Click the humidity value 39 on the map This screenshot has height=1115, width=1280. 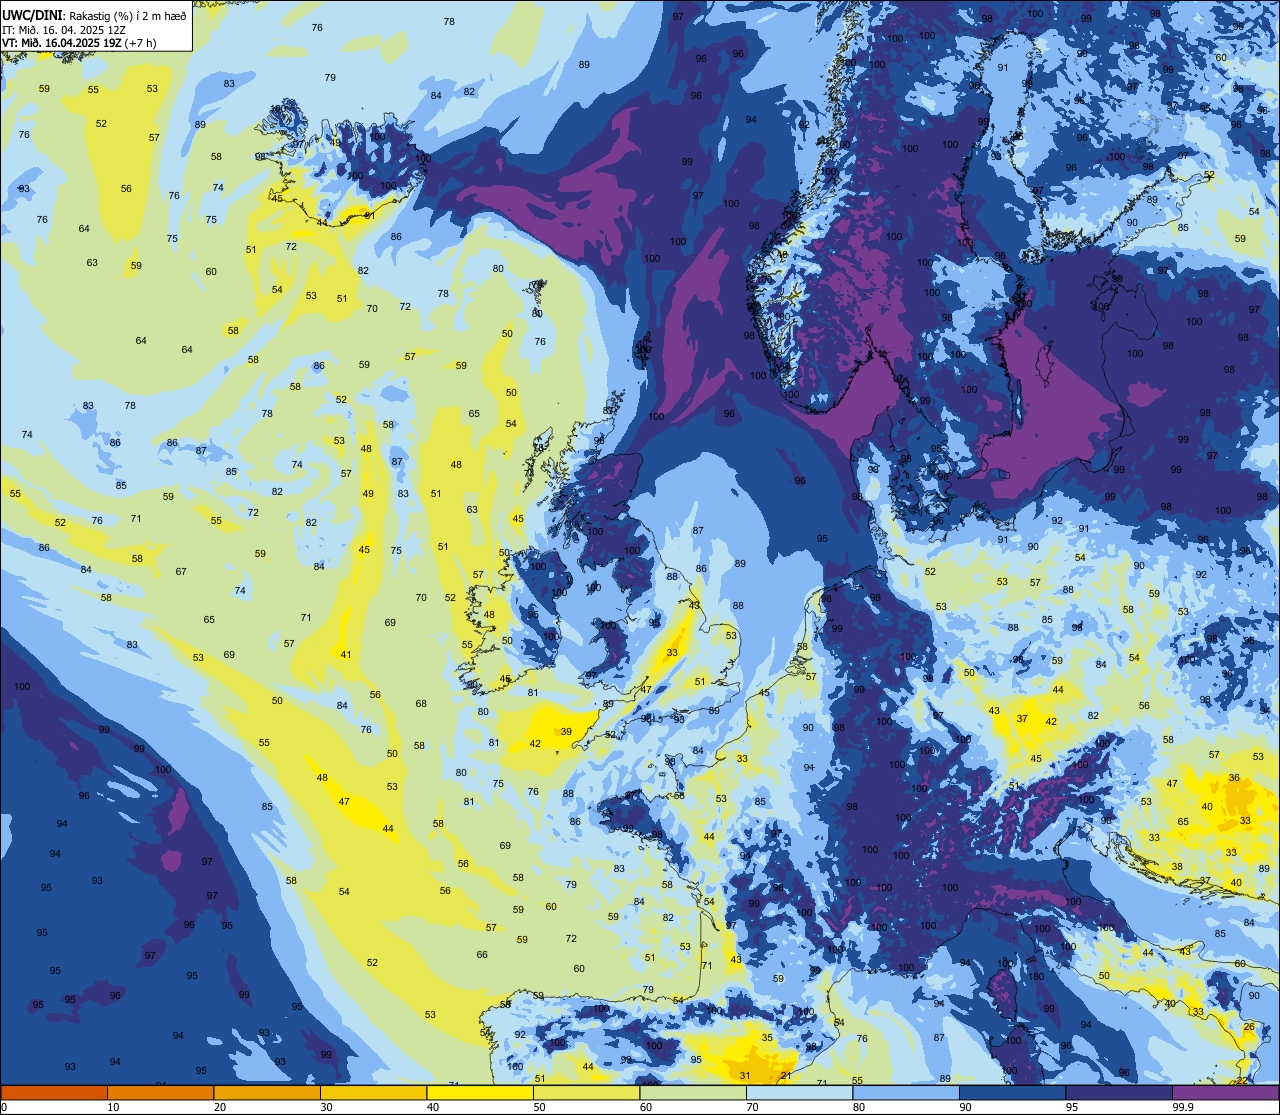pyautogui.click(x=566, y=732)
